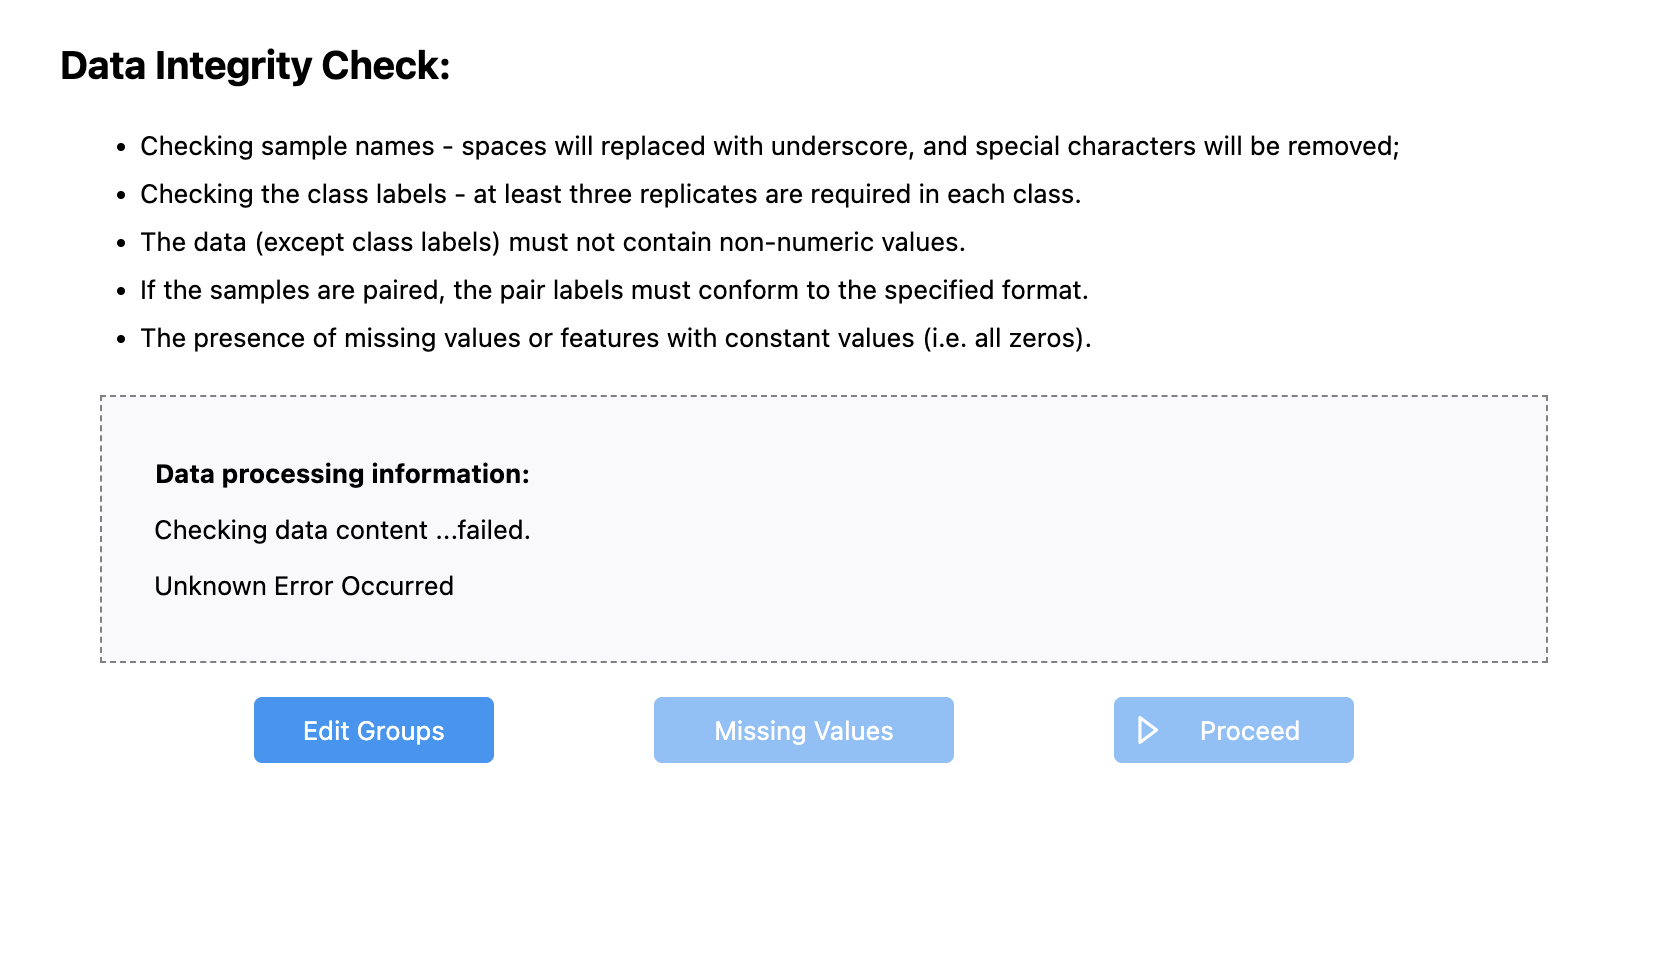Click the play triangle icon in Proceed
This screenshot has width=1674, height=970.
coord(1148,730)
